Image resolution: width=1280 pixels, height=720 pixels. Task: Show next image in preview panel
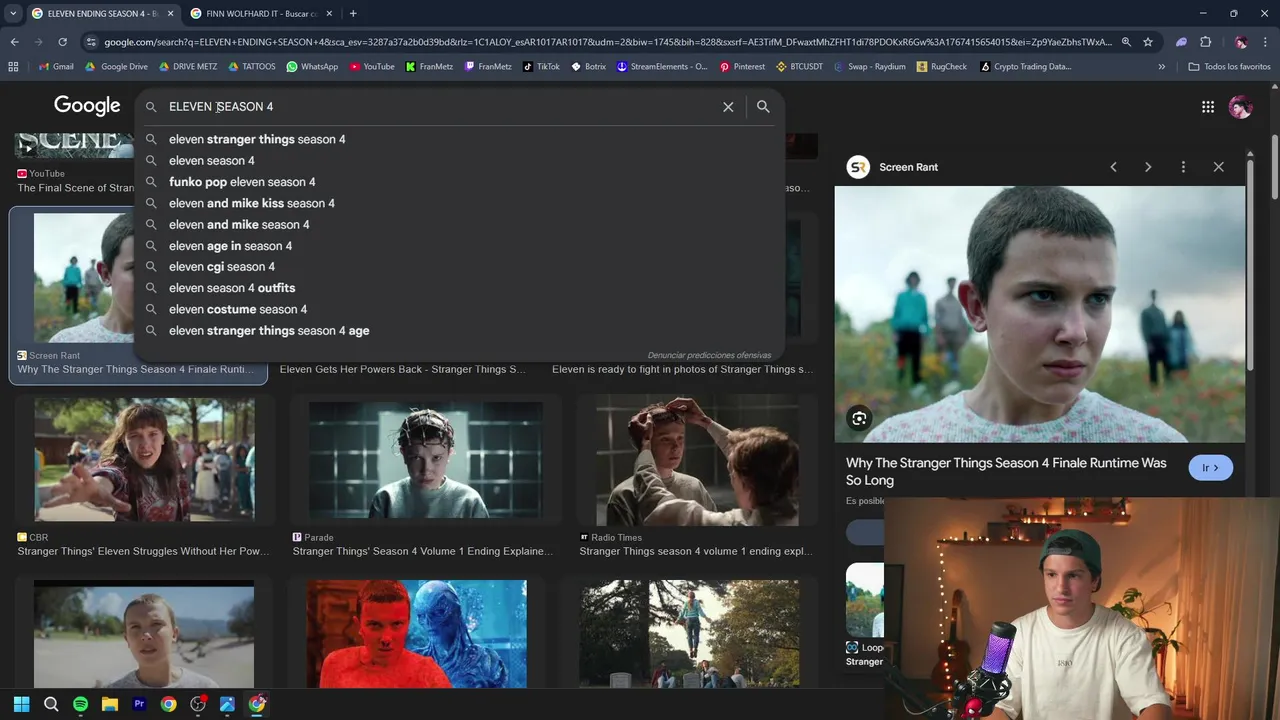[1148, 167]
